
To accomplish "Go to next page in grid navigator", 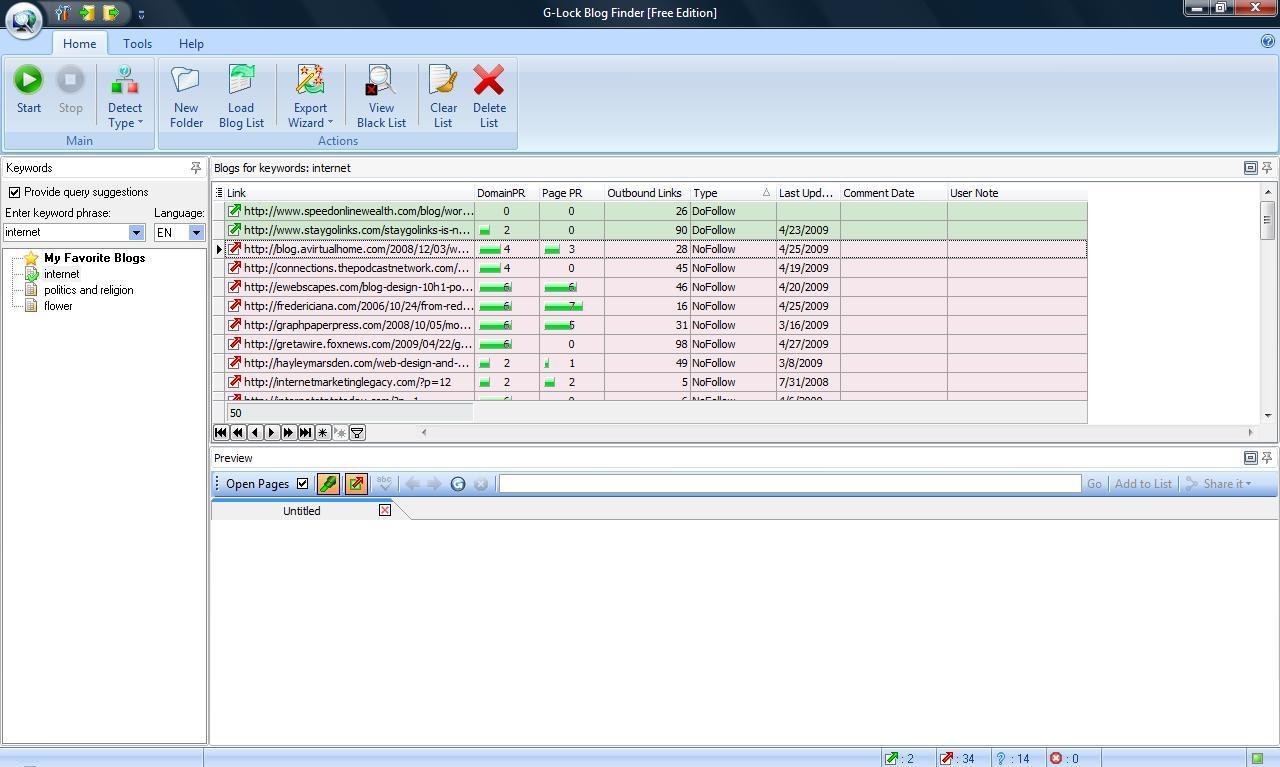I will point(289,433).
